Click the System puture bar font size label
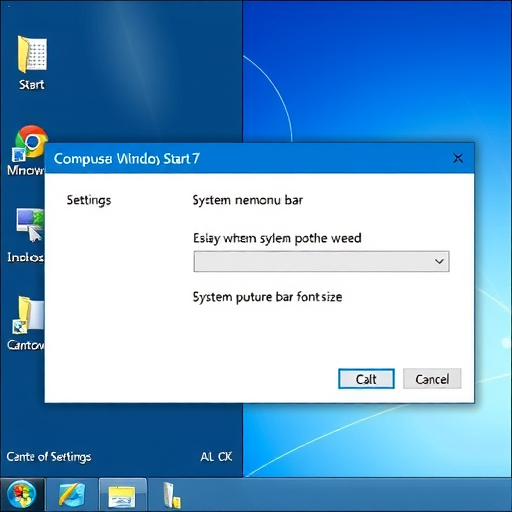Screen dimensions: 512x512 pos(267,297)
